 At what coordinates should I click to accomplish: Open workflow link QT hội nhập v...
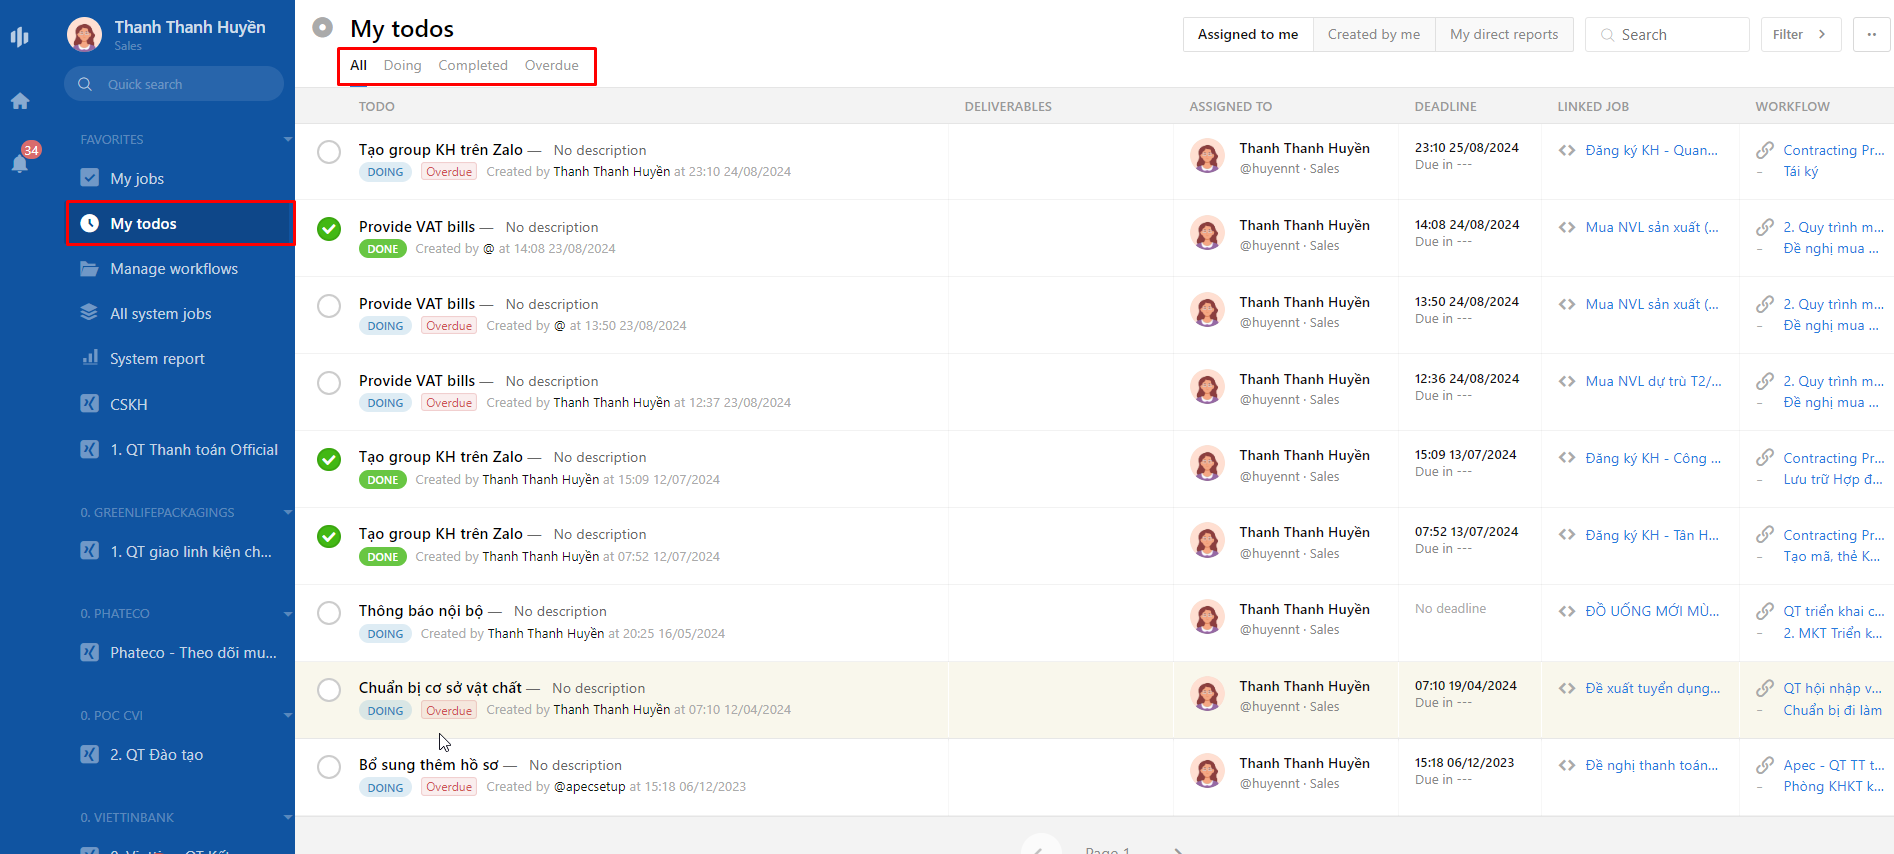pyautogui.click(x=1832, y=688)
